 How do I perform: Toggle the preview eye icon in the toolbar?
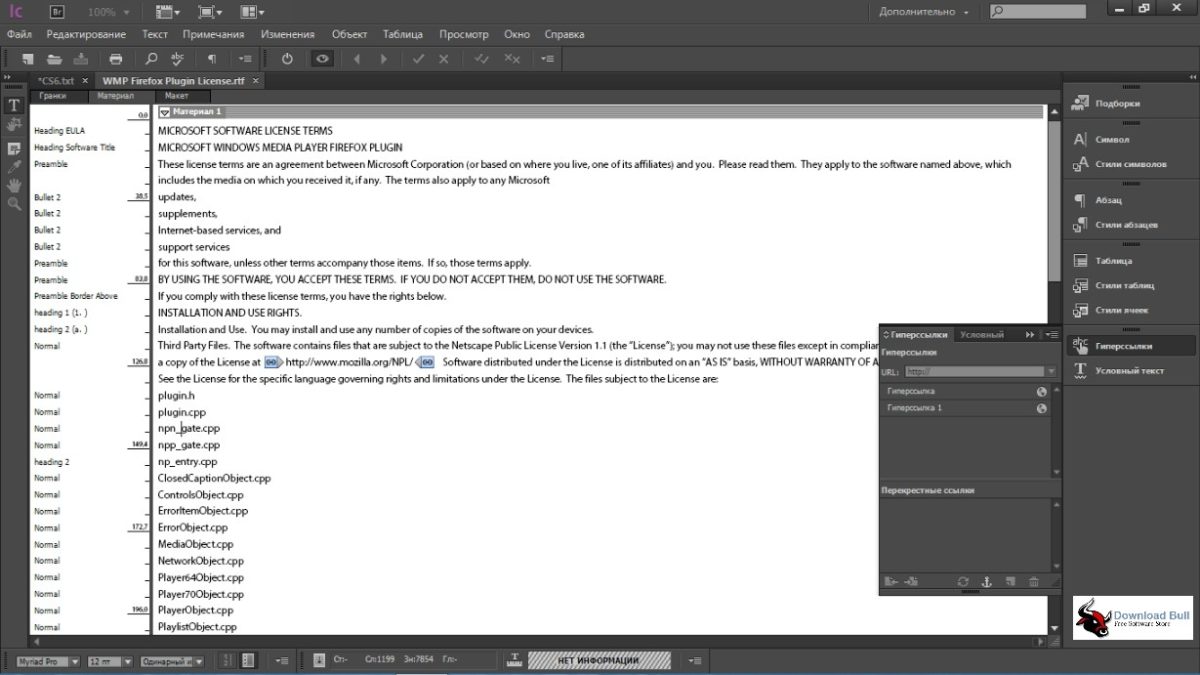(x=322, y=59)
